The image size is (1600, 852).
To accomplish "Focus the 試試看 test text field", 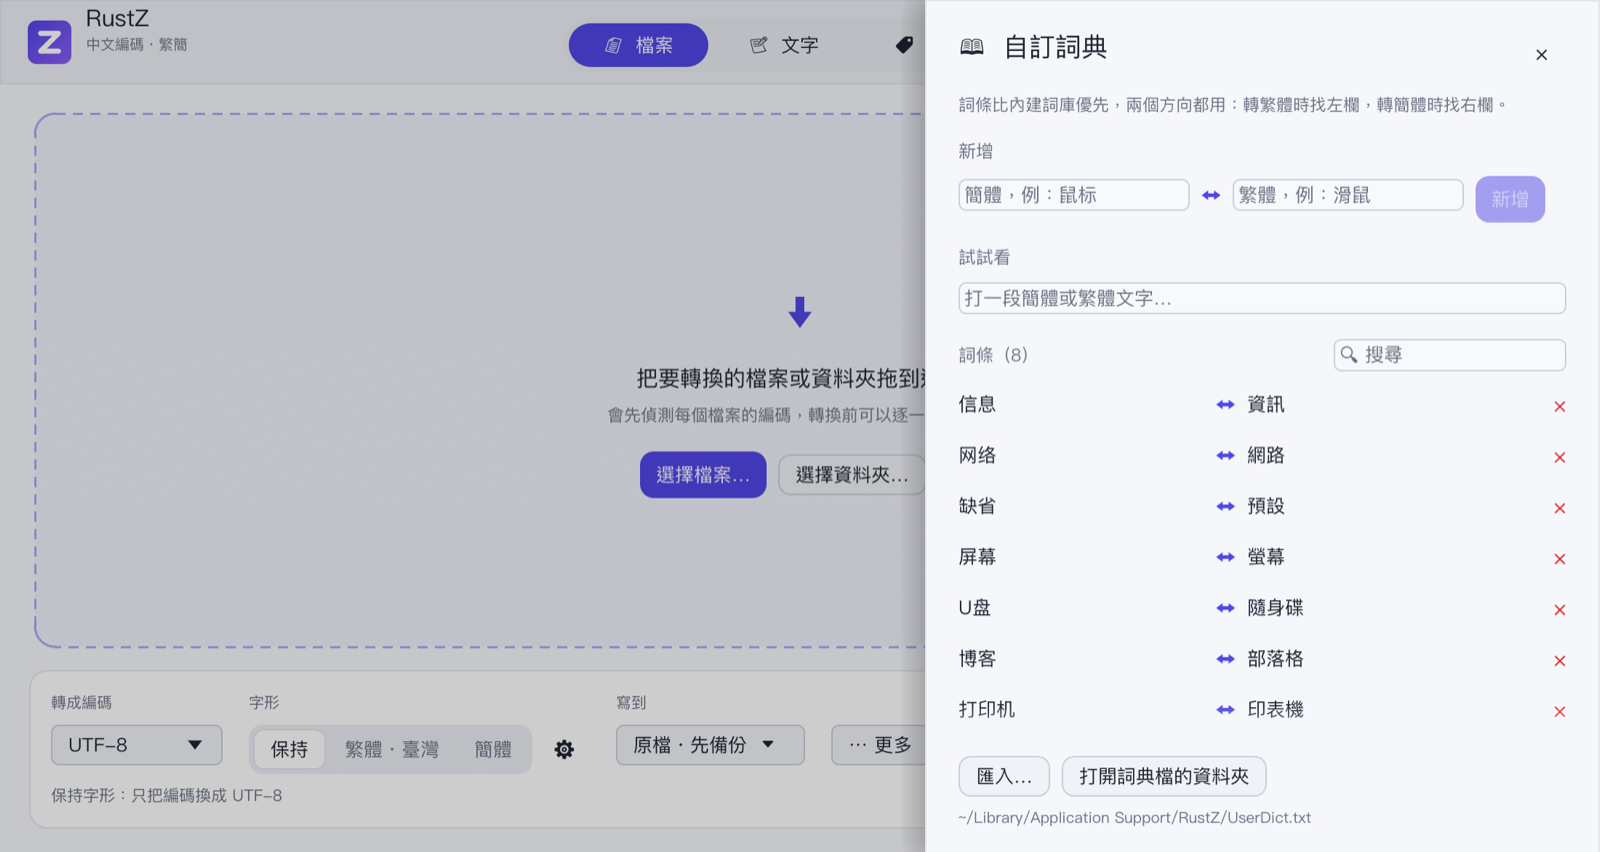I will 1262,298.
